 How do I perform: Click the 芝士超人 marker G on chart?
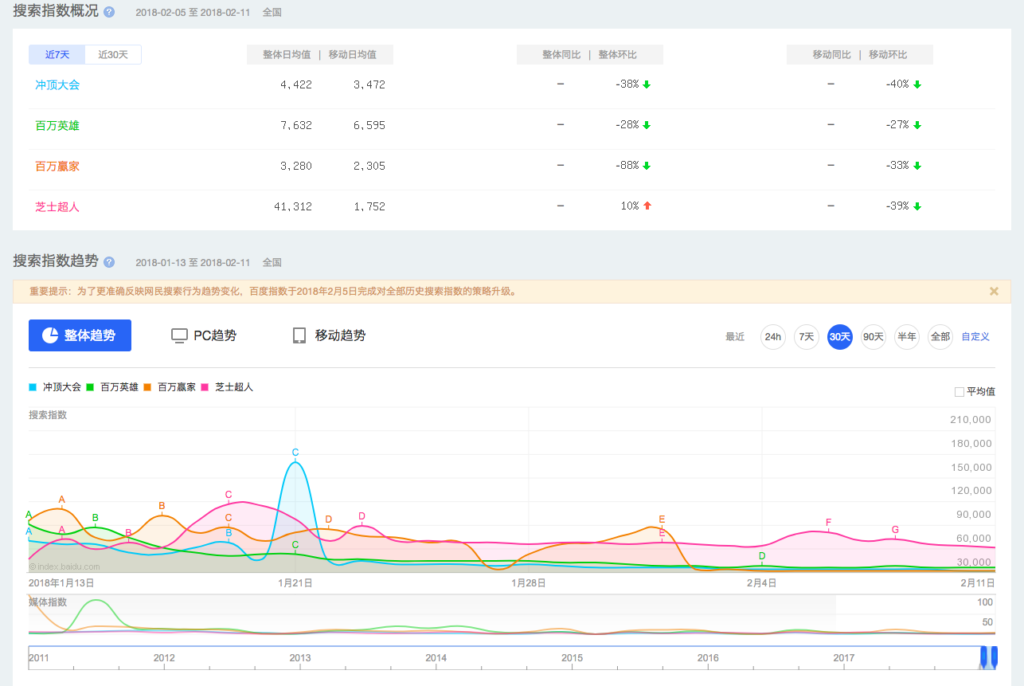(895, 530)
